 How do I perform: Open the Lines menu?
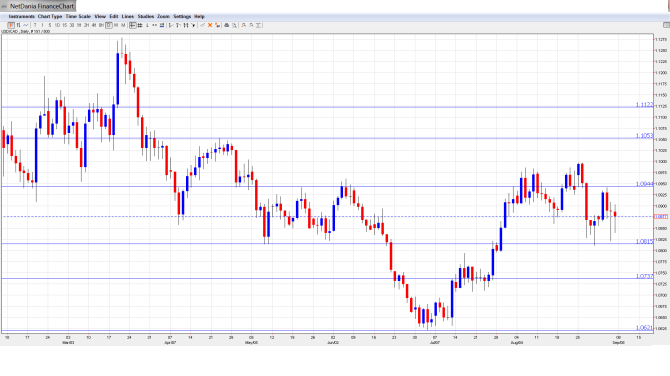click(x=128, y=16)
